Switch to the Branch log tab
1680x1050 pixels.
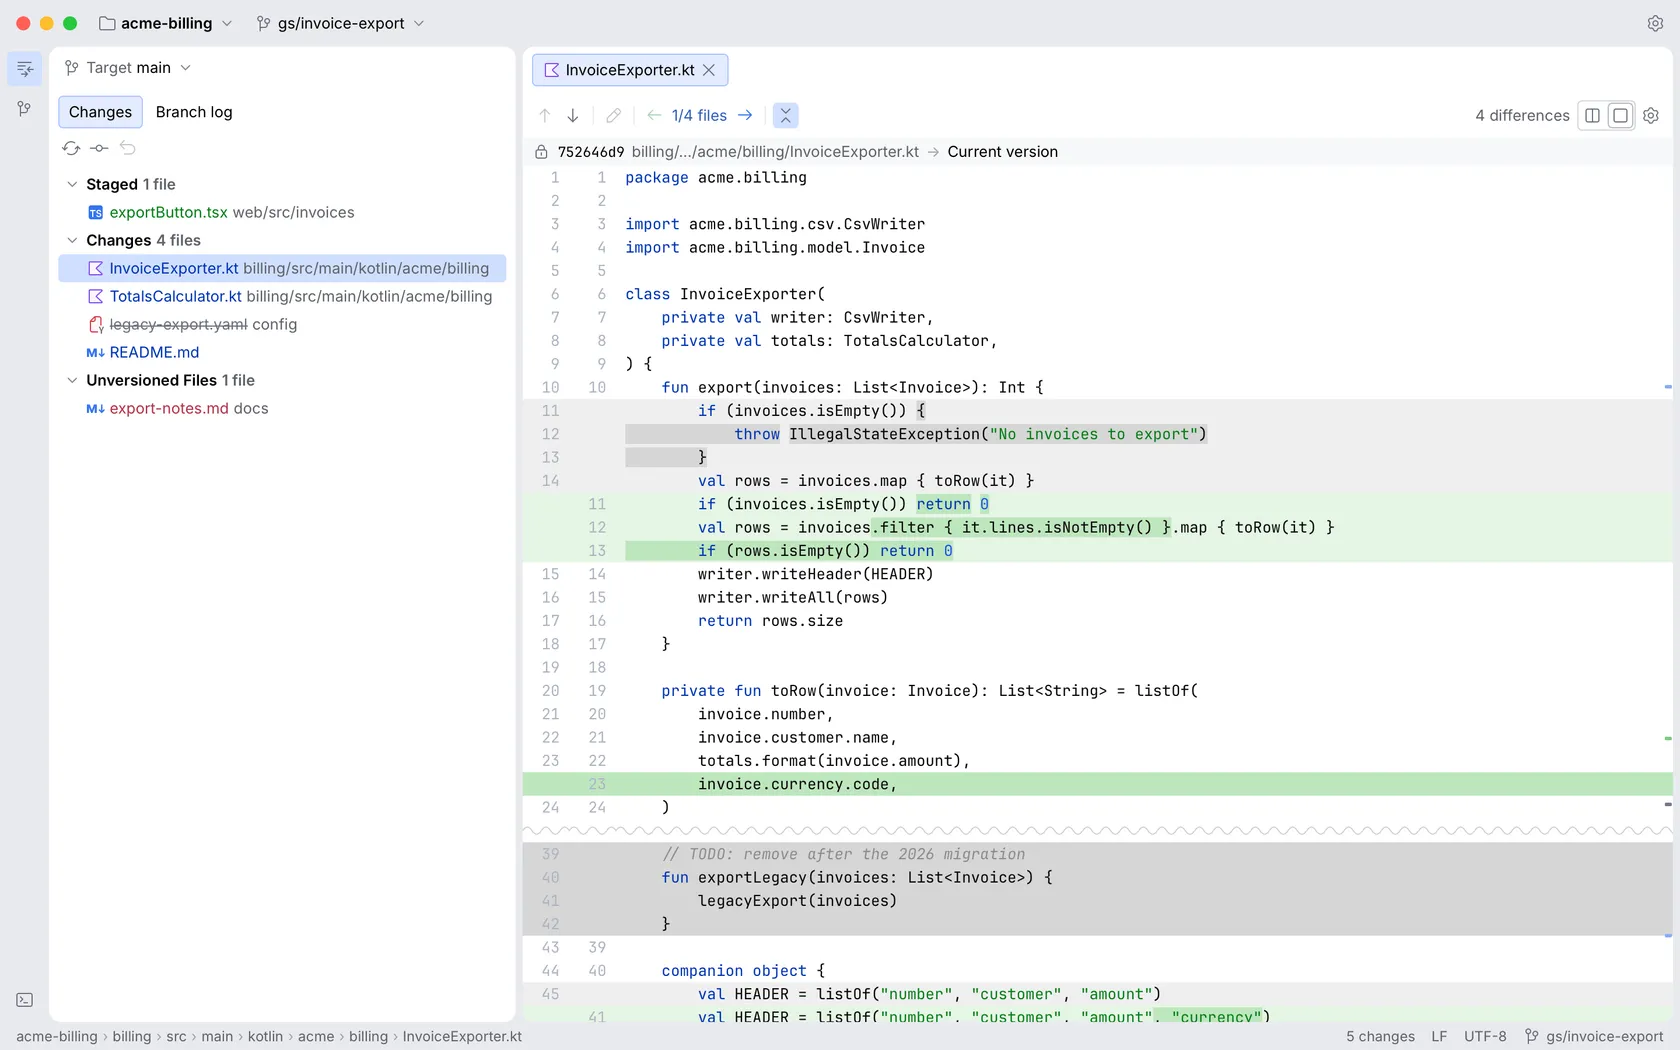tap(194, 112)
